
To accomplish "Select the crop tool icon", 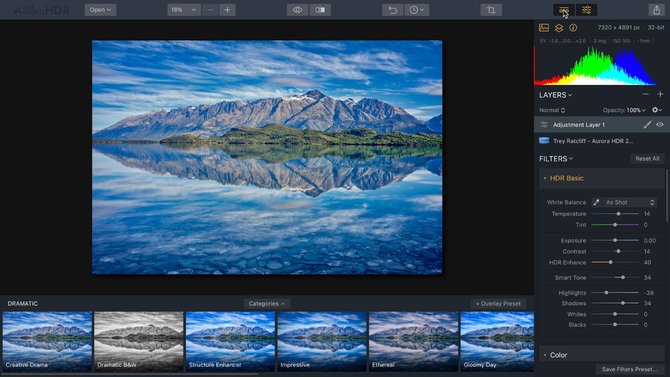I will coord(491,10).
